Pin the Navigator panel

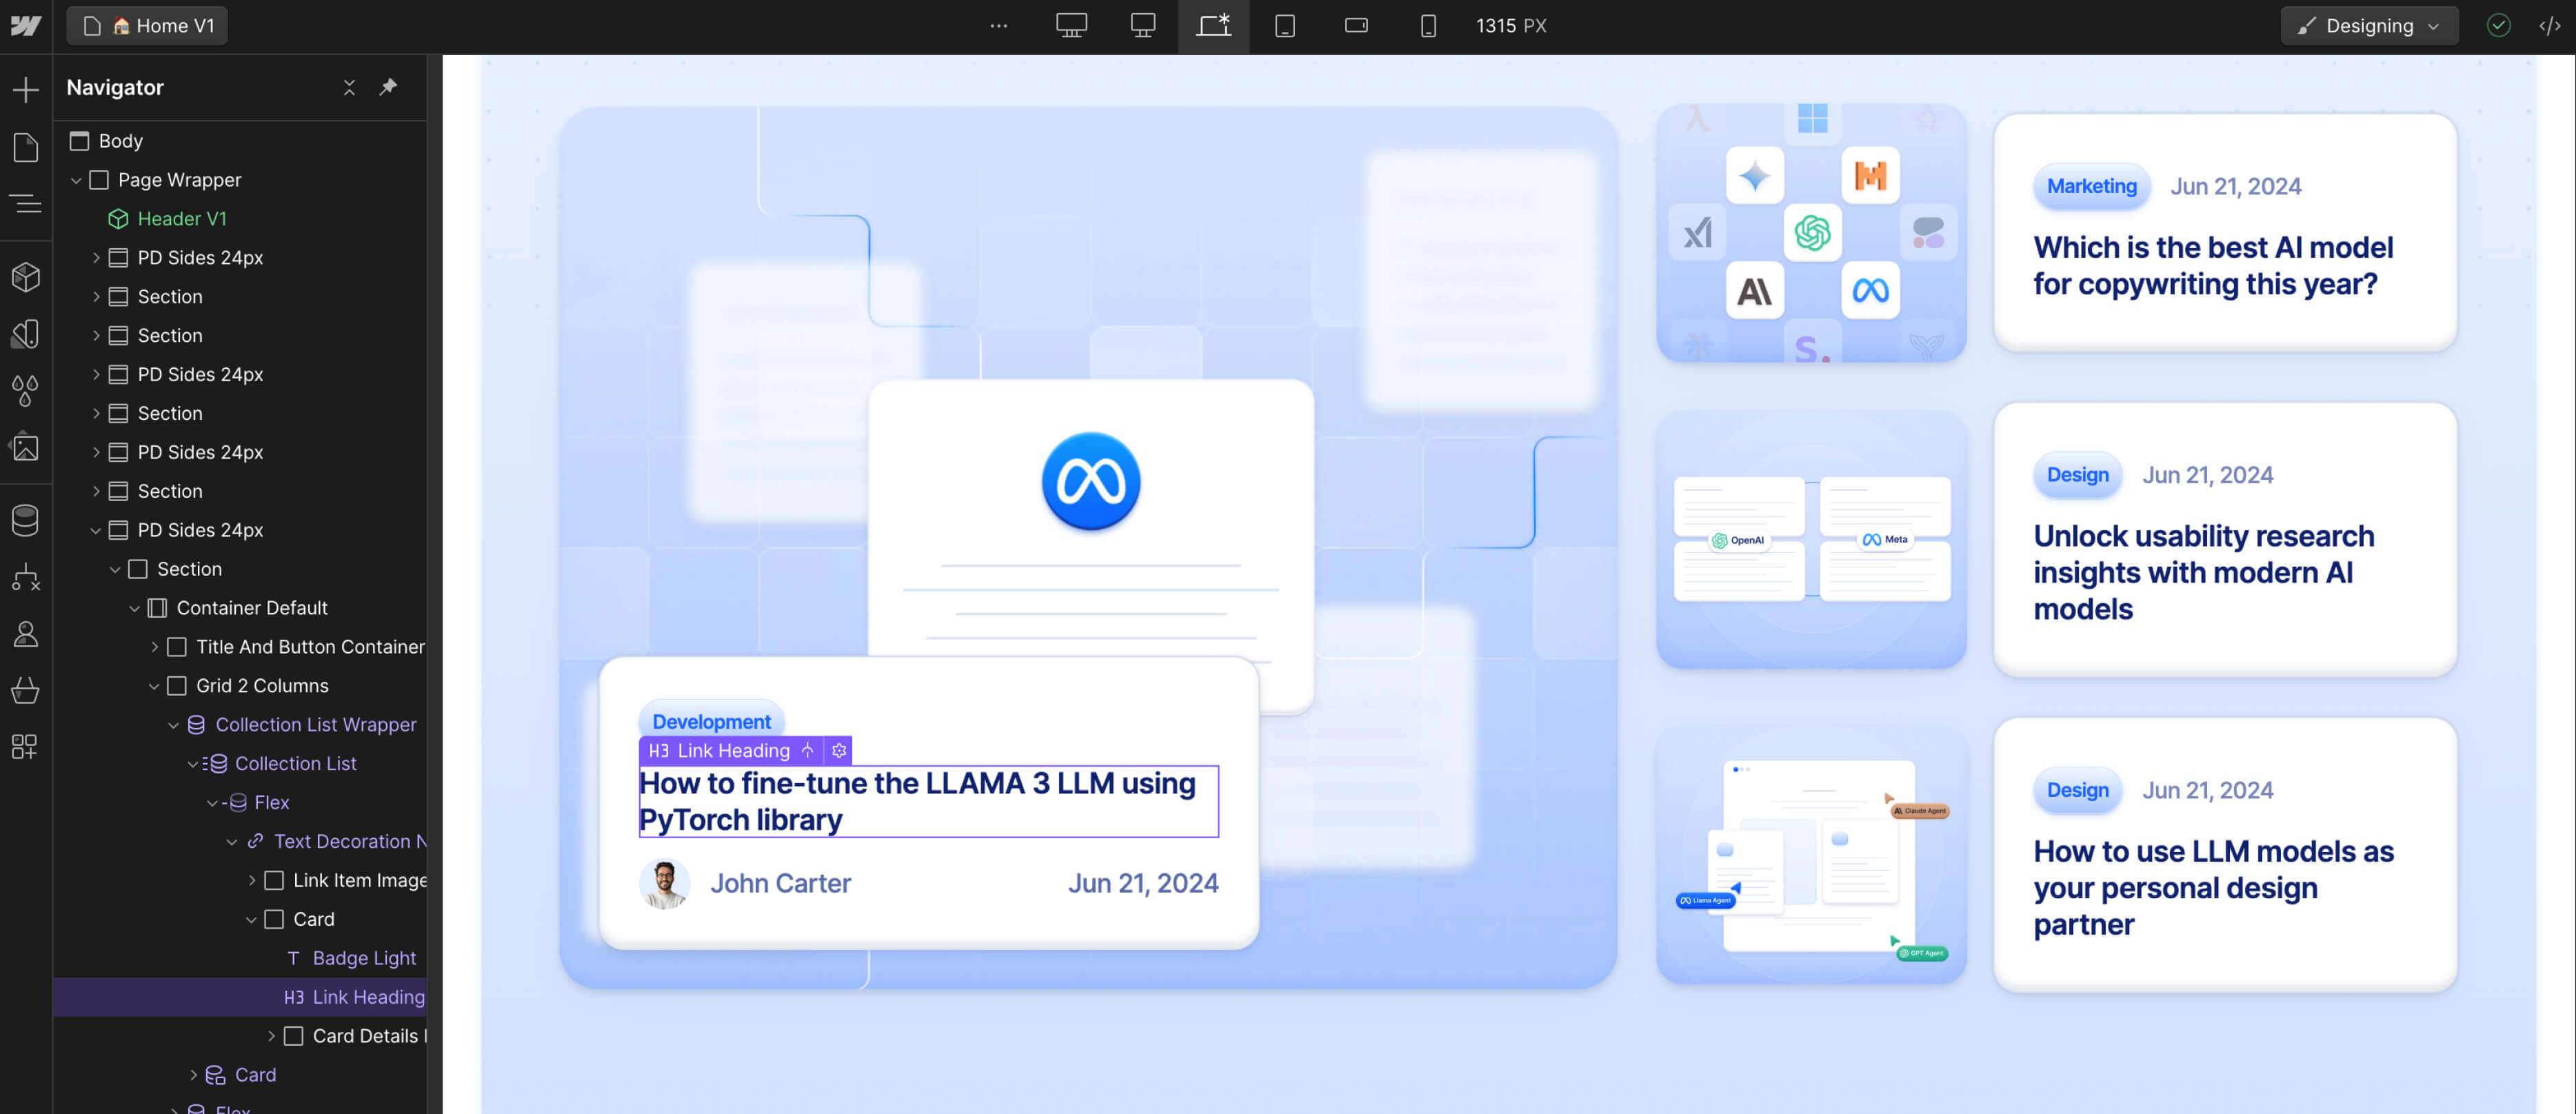(x=388, y=88)
